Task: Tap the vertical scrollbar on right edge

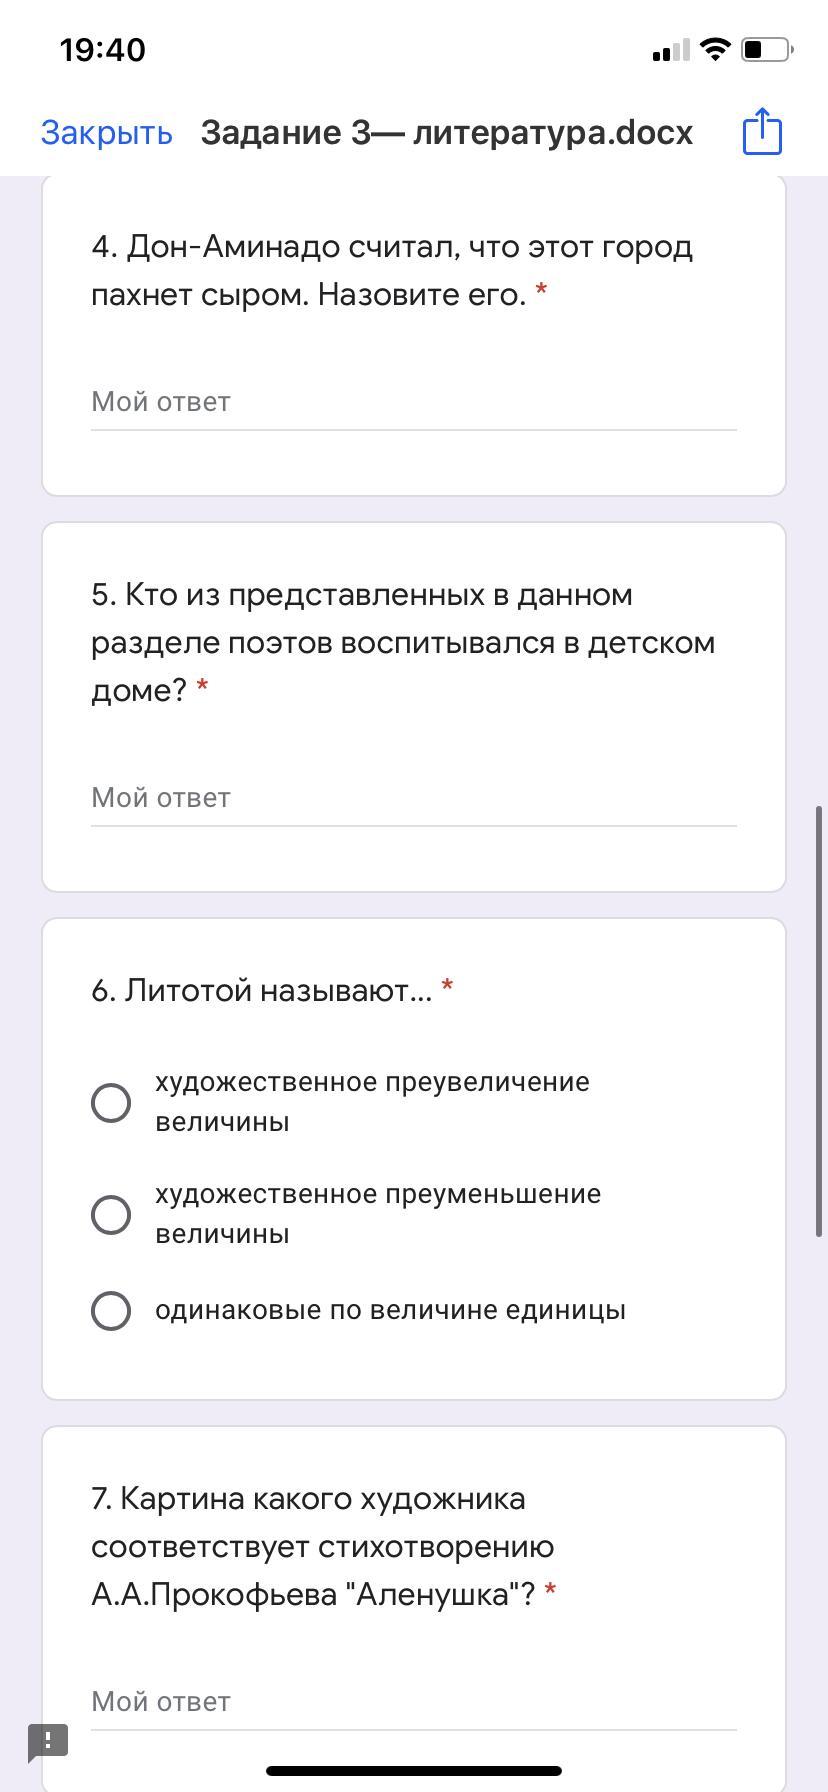Action: tap(820, 1020)
